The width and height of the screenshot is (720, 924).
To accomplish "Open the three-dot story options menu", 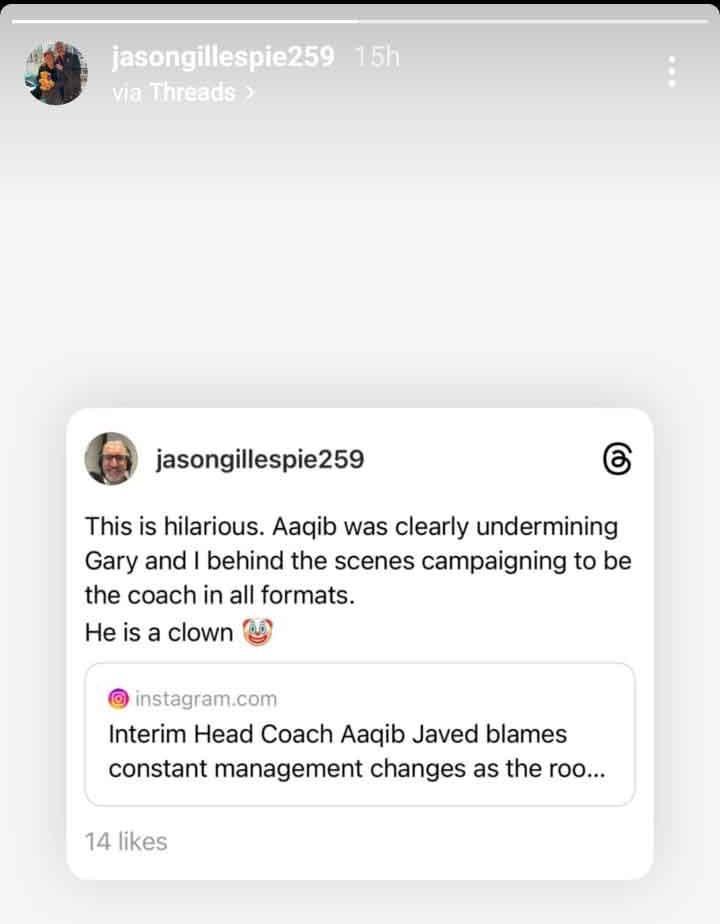I will pyautogui.click(x=671, y=72).
